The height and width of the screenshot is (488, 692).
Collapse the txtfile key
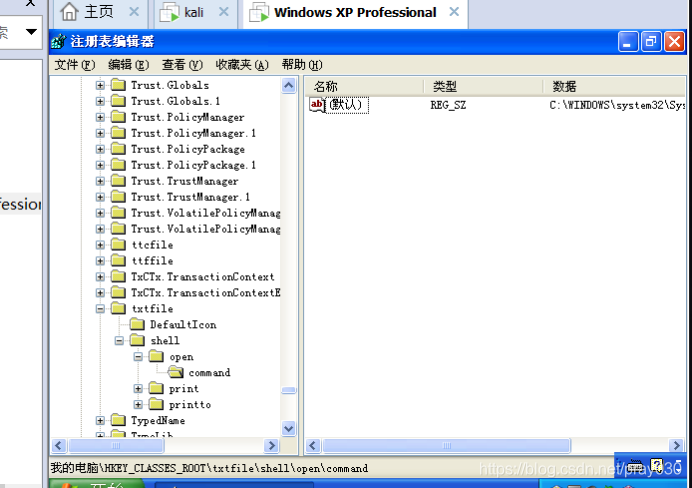(x=100, y=309)
